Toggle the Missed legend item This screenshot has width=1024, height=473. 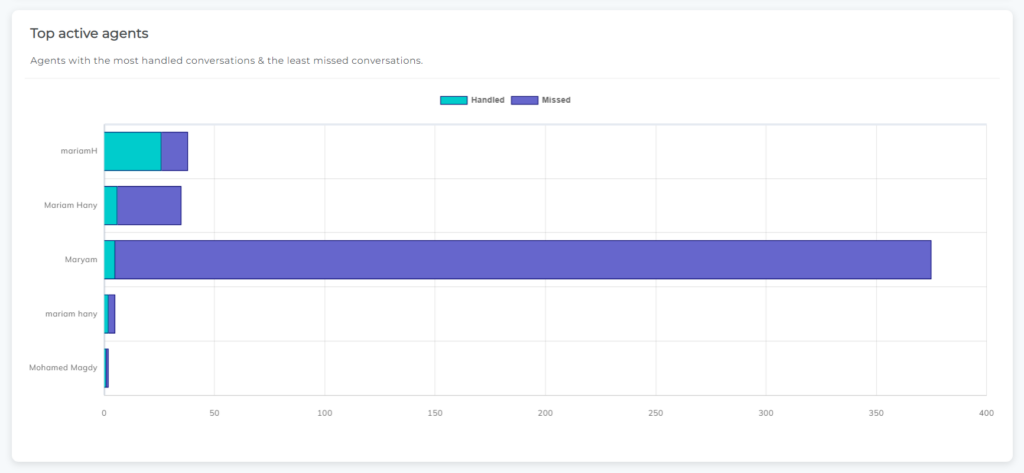[541, 100]
